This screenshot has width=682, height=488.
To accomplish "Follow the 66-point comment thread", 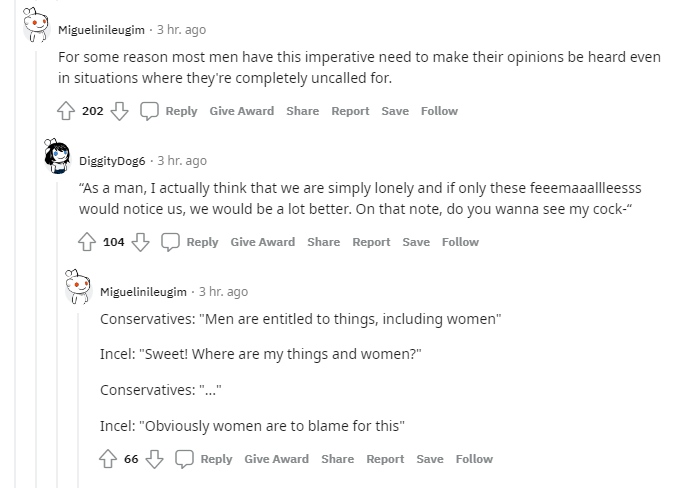I will [474, 459].
